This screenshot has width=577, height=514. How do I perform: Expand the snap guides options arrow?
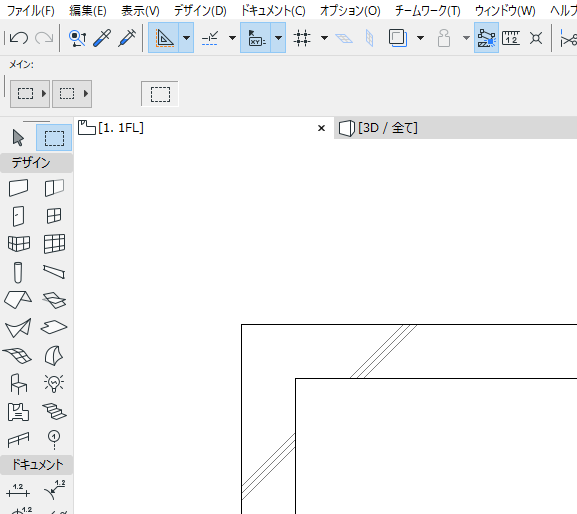coord(232,38)
